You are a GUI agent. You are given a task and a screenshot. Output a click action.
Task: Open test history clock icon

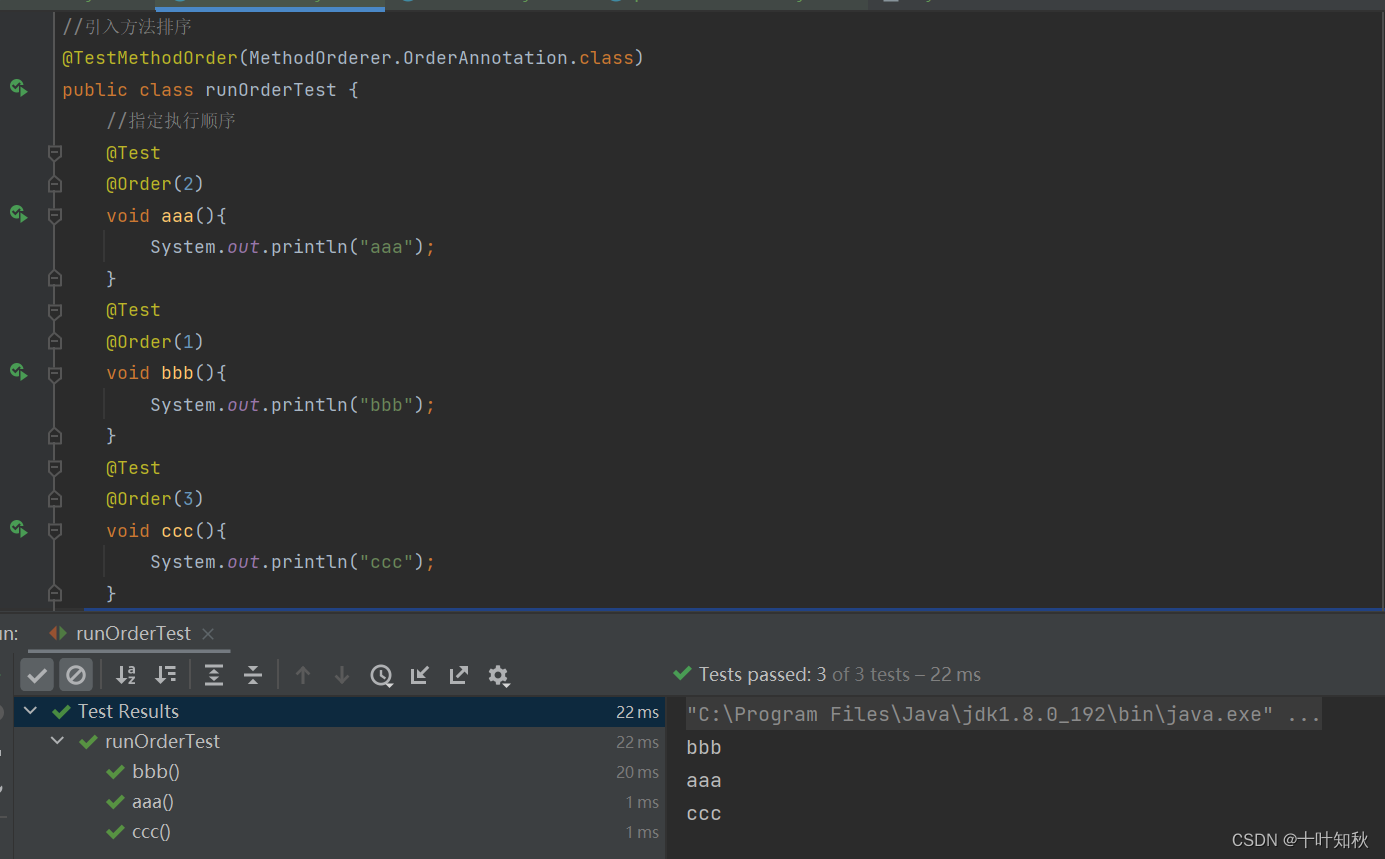pyautogui.click(x=381, y=675)
